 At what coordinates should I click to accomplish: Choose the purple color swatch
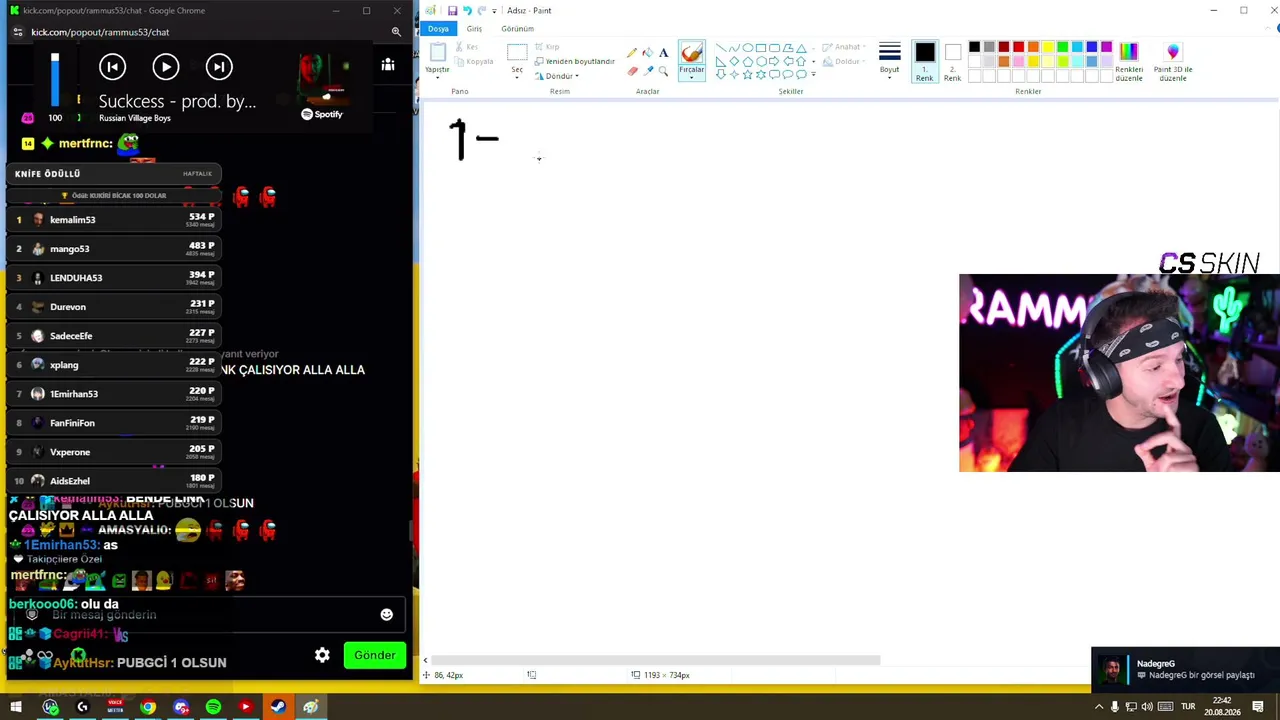(1106, 47)
